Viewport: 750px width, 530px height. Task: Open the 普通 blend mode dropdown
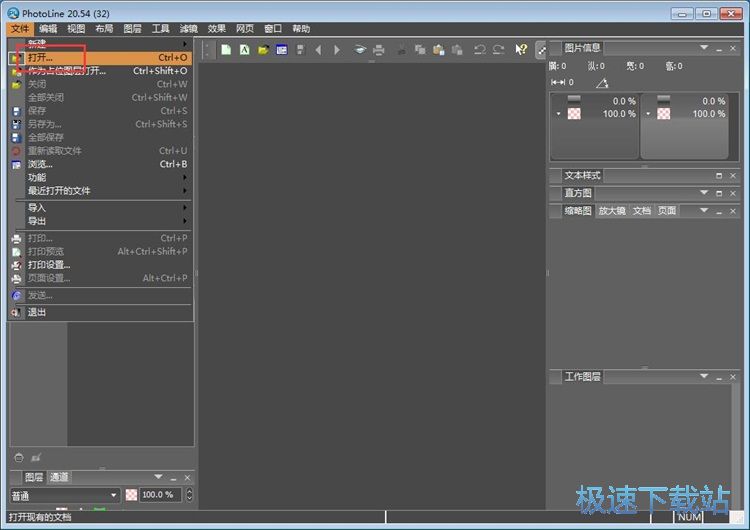tap(64, 495)
